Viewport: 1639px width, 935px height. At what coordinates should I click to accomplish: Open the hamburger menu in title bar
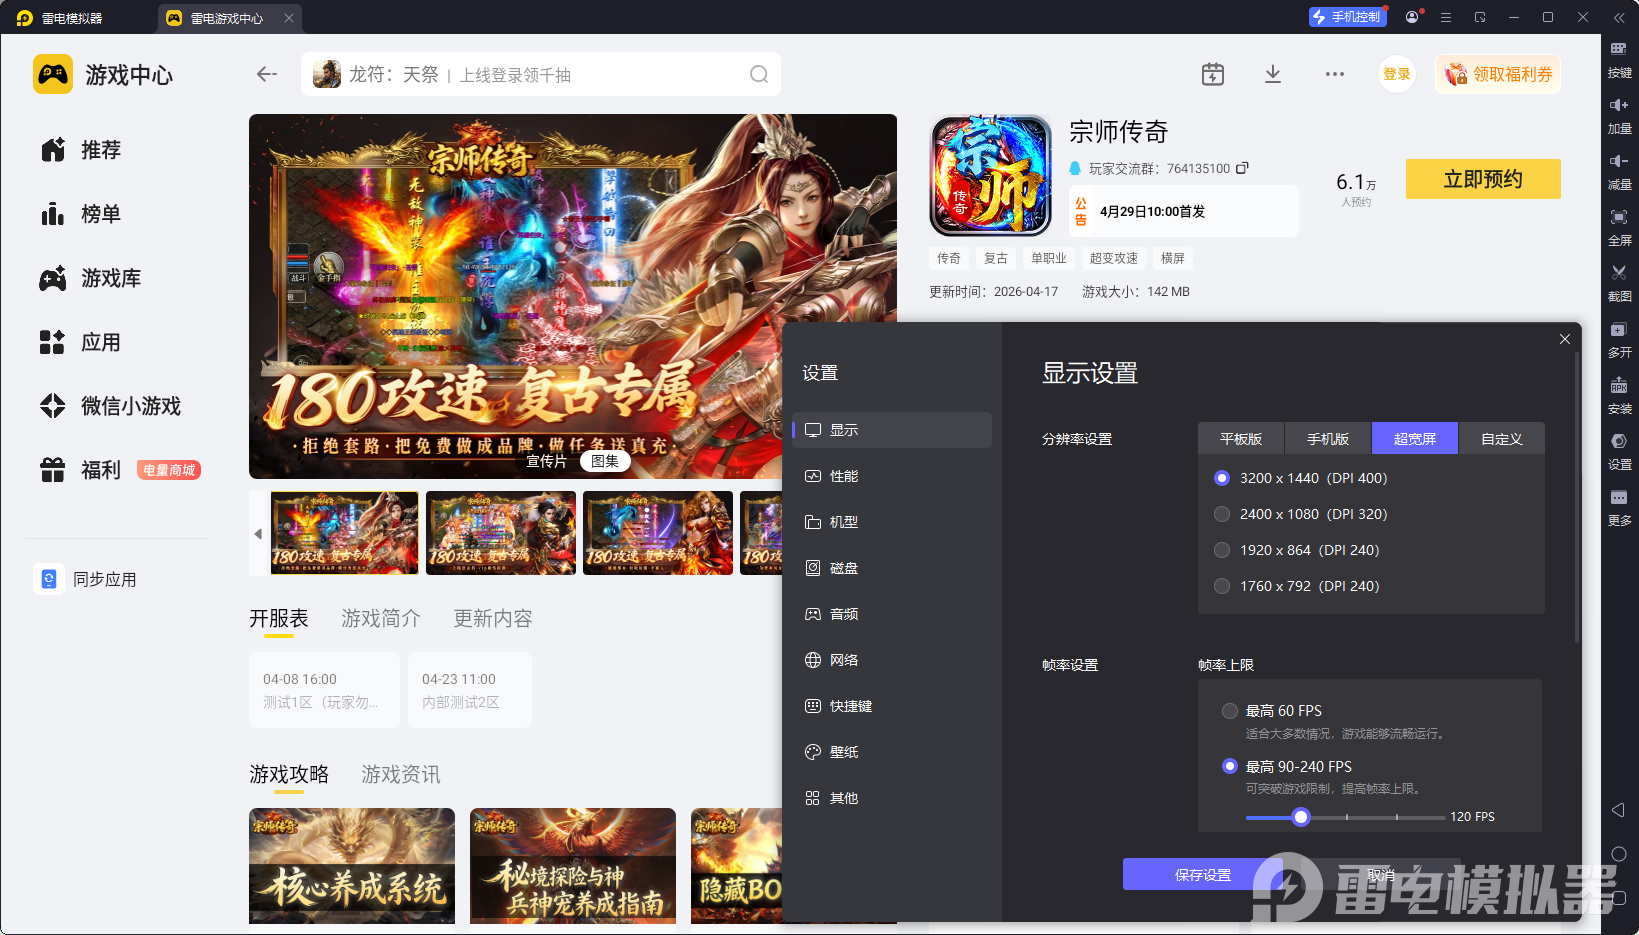(x=1446, y=17)
